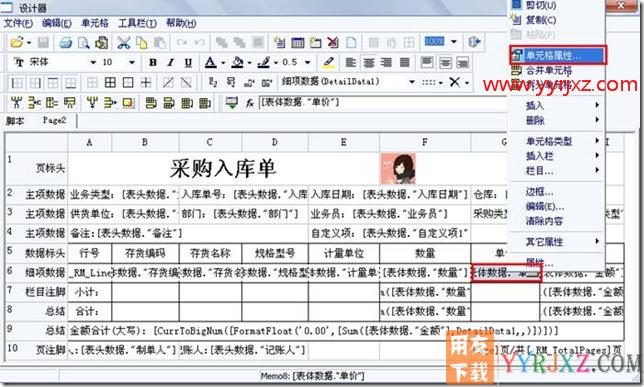Open 插入 submenu in context menu
Viewport: 644px width, 387px height.
click(x=557, y=106)
